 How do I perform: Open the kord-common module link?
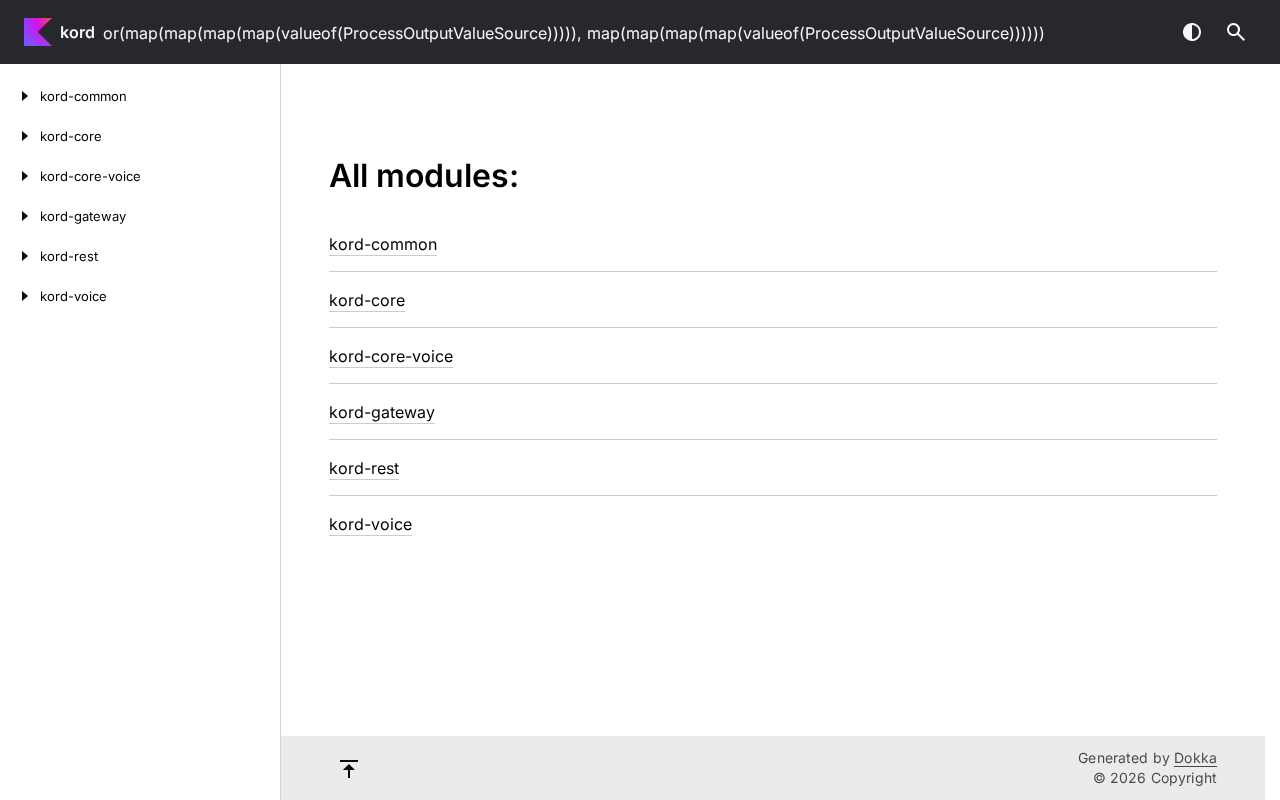tap(383, 244)
